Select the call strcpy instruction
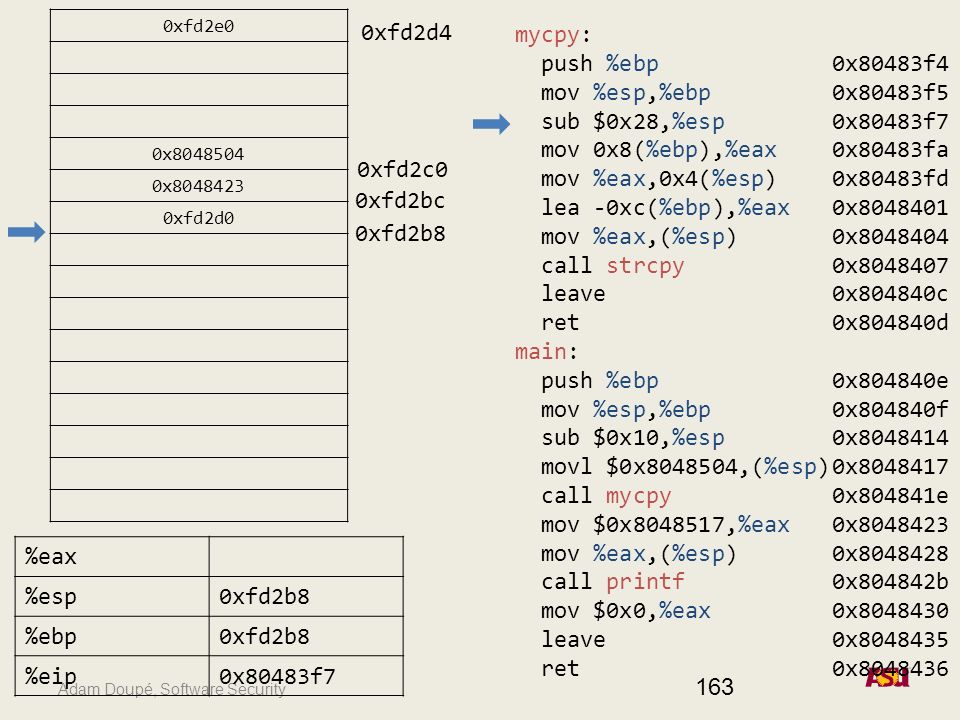 coord(613,266)
